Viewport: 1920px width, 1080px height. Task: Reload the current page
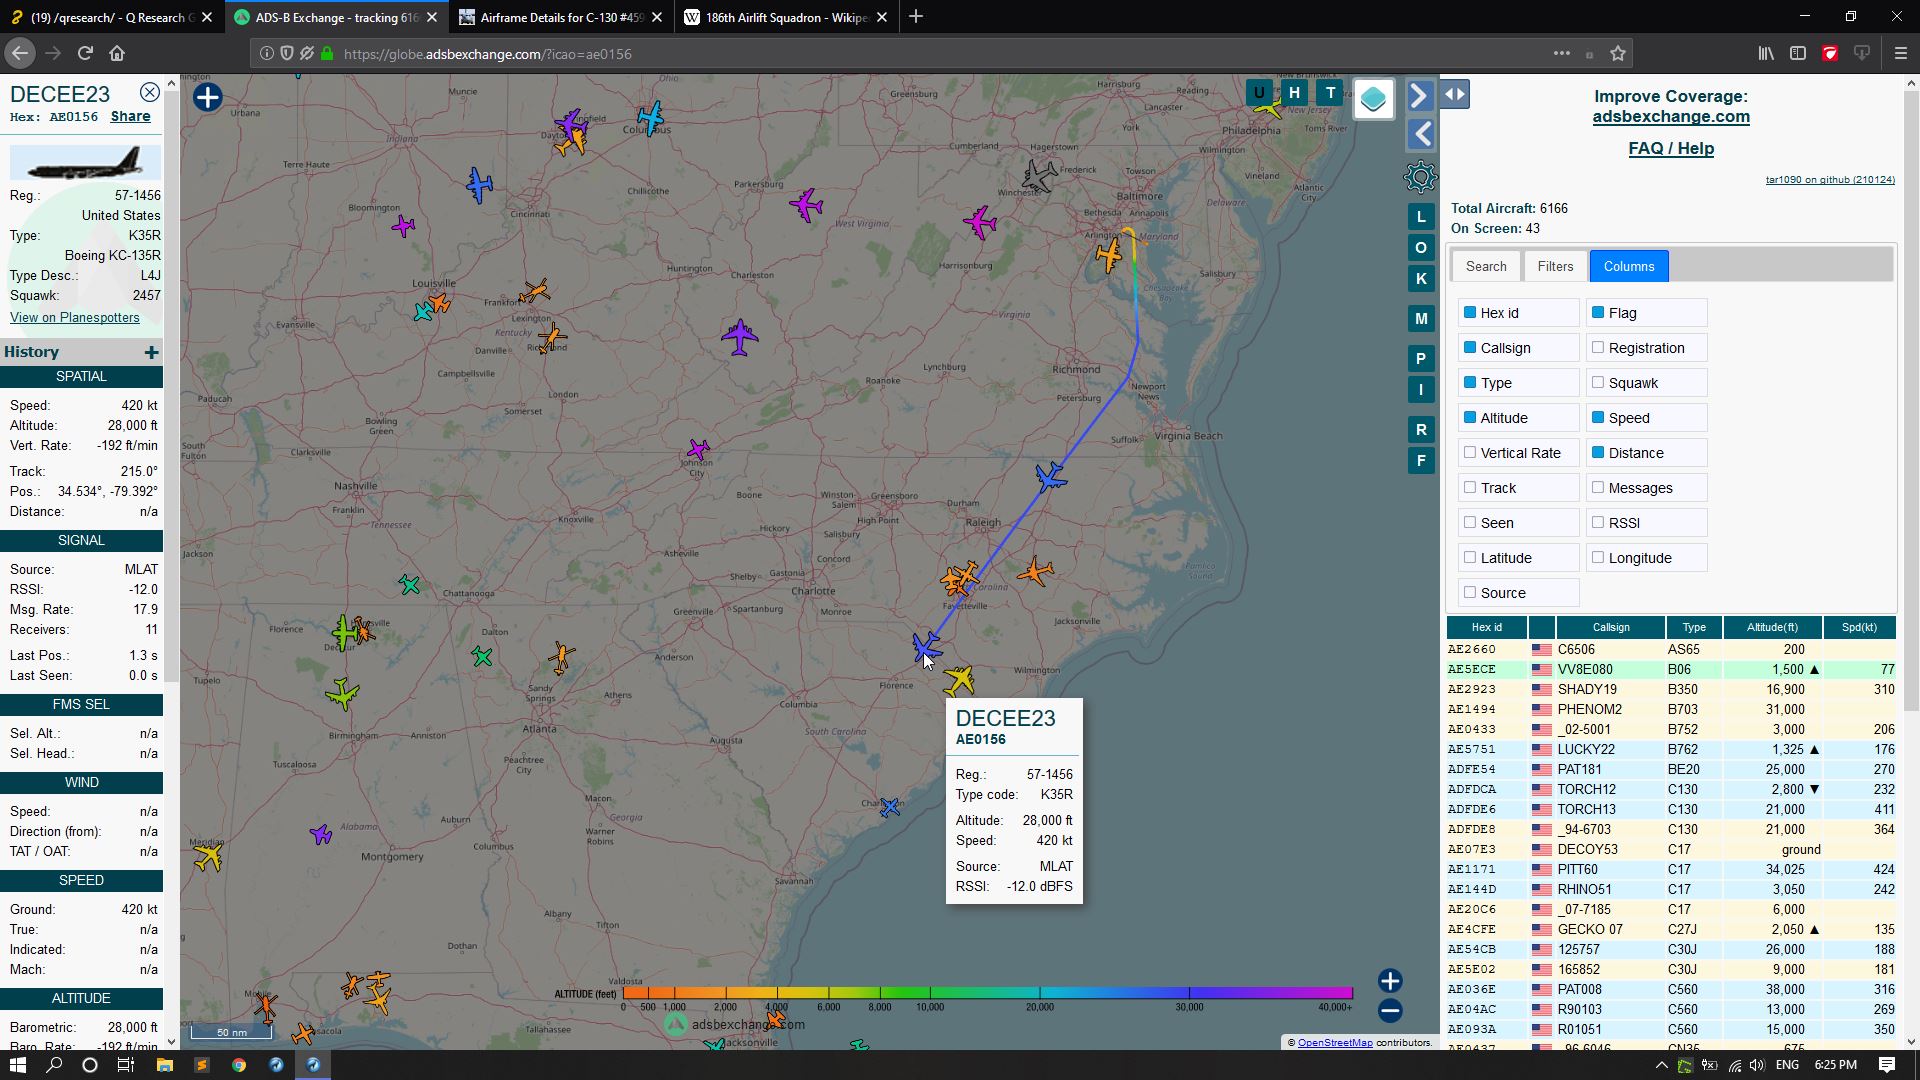click(85, 53)
